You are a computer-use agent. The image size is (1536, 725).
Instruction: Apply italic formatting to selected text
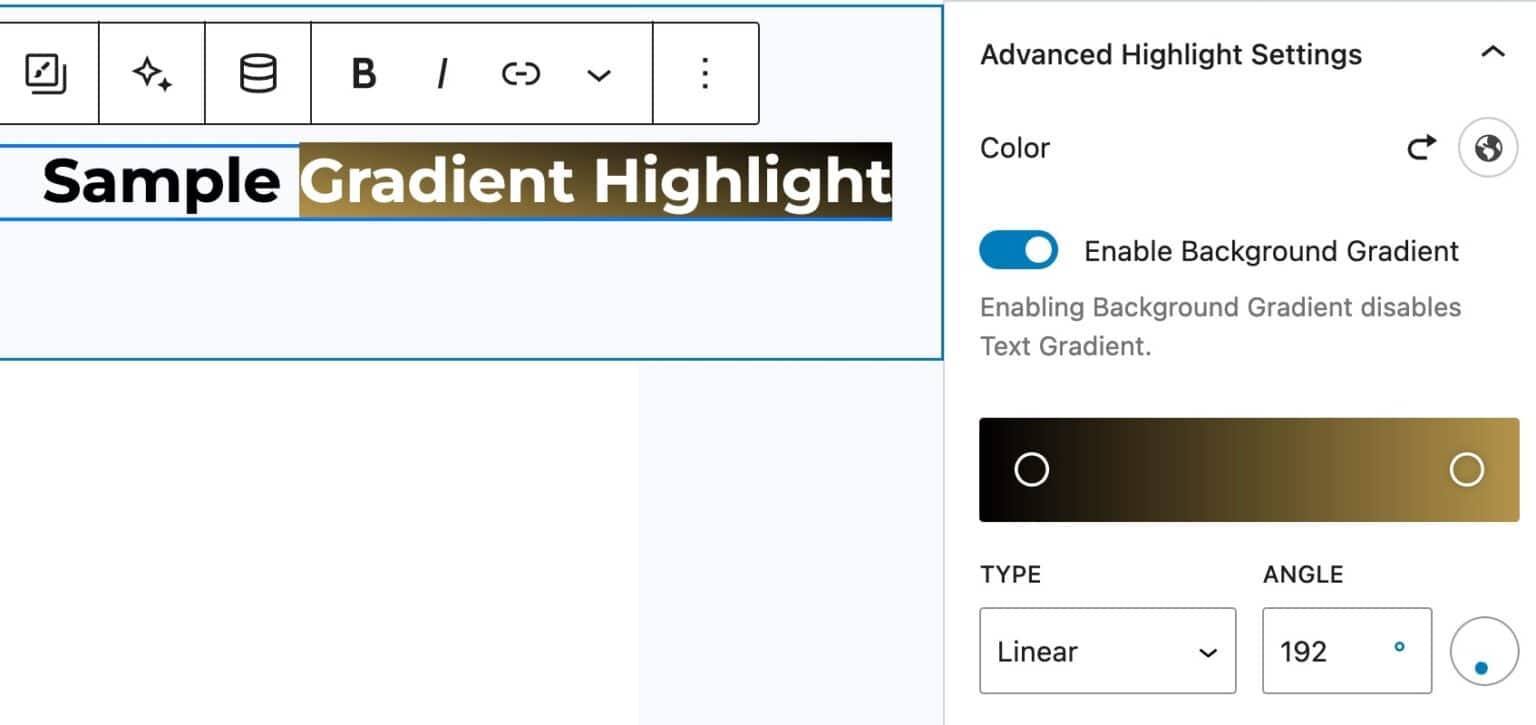click(x=441, y=72)
